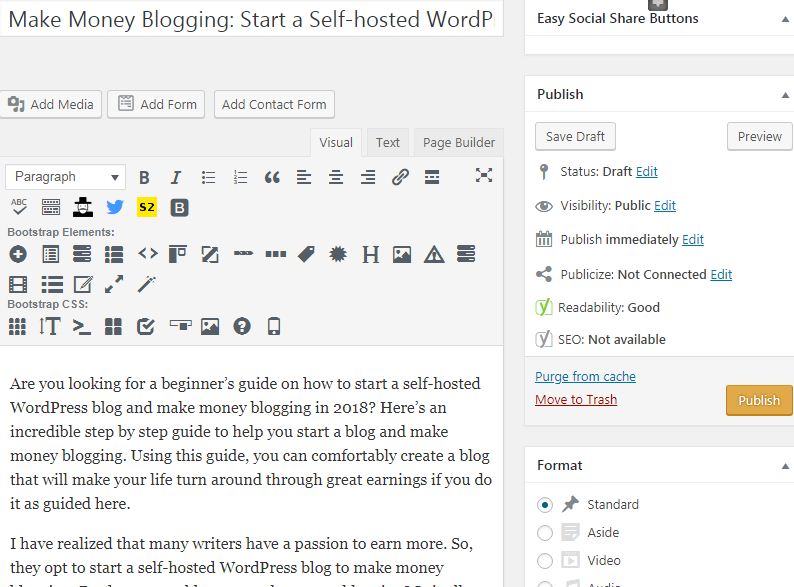The height and width of the screenshot is (587, 794).
Task: Save the post as draft
Action: (x=575, y=137)
